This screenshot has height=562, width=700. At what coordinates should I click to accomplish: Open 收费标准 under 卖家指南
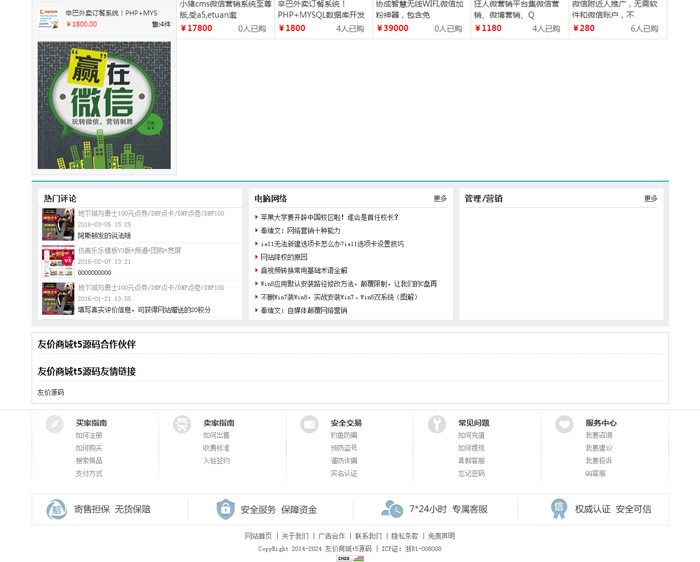click(x=217, y=448)
